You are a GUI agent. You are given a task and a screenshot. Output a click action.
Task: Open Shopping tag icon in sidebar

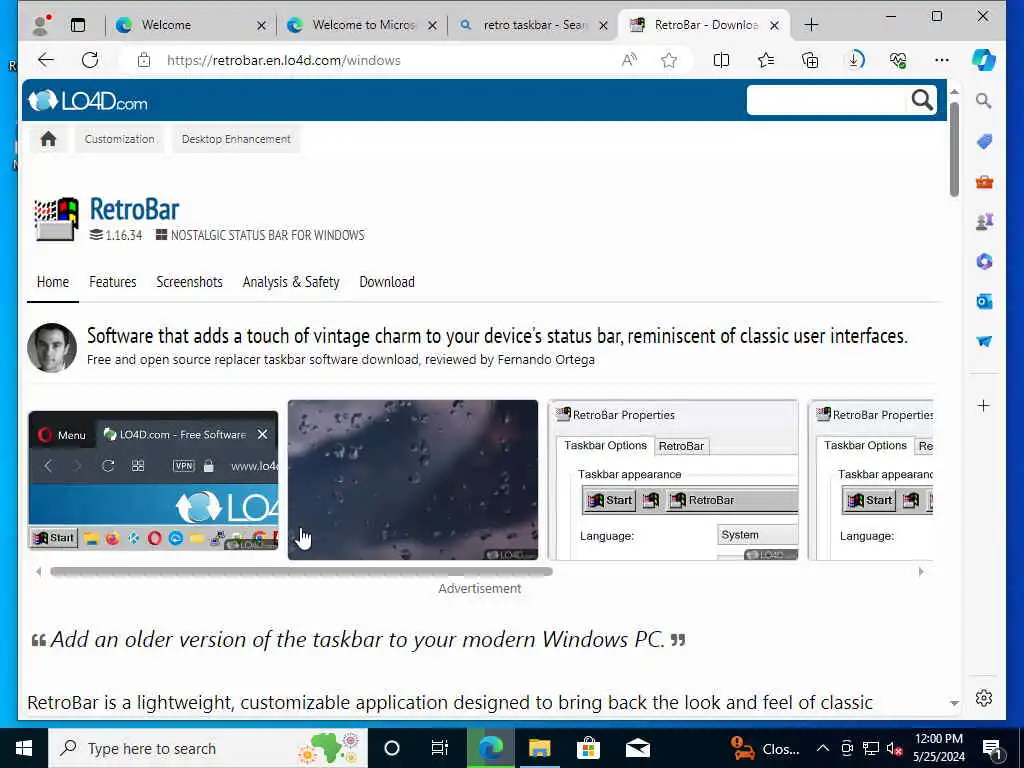[984, 142]
